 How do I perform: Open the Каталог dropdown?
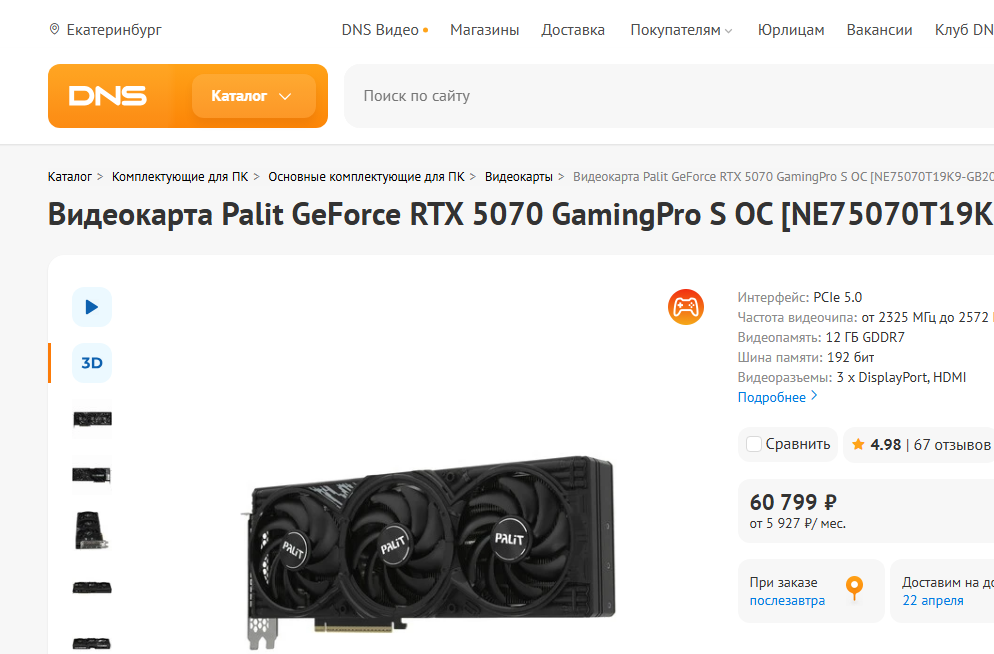[x=254, y=96]
